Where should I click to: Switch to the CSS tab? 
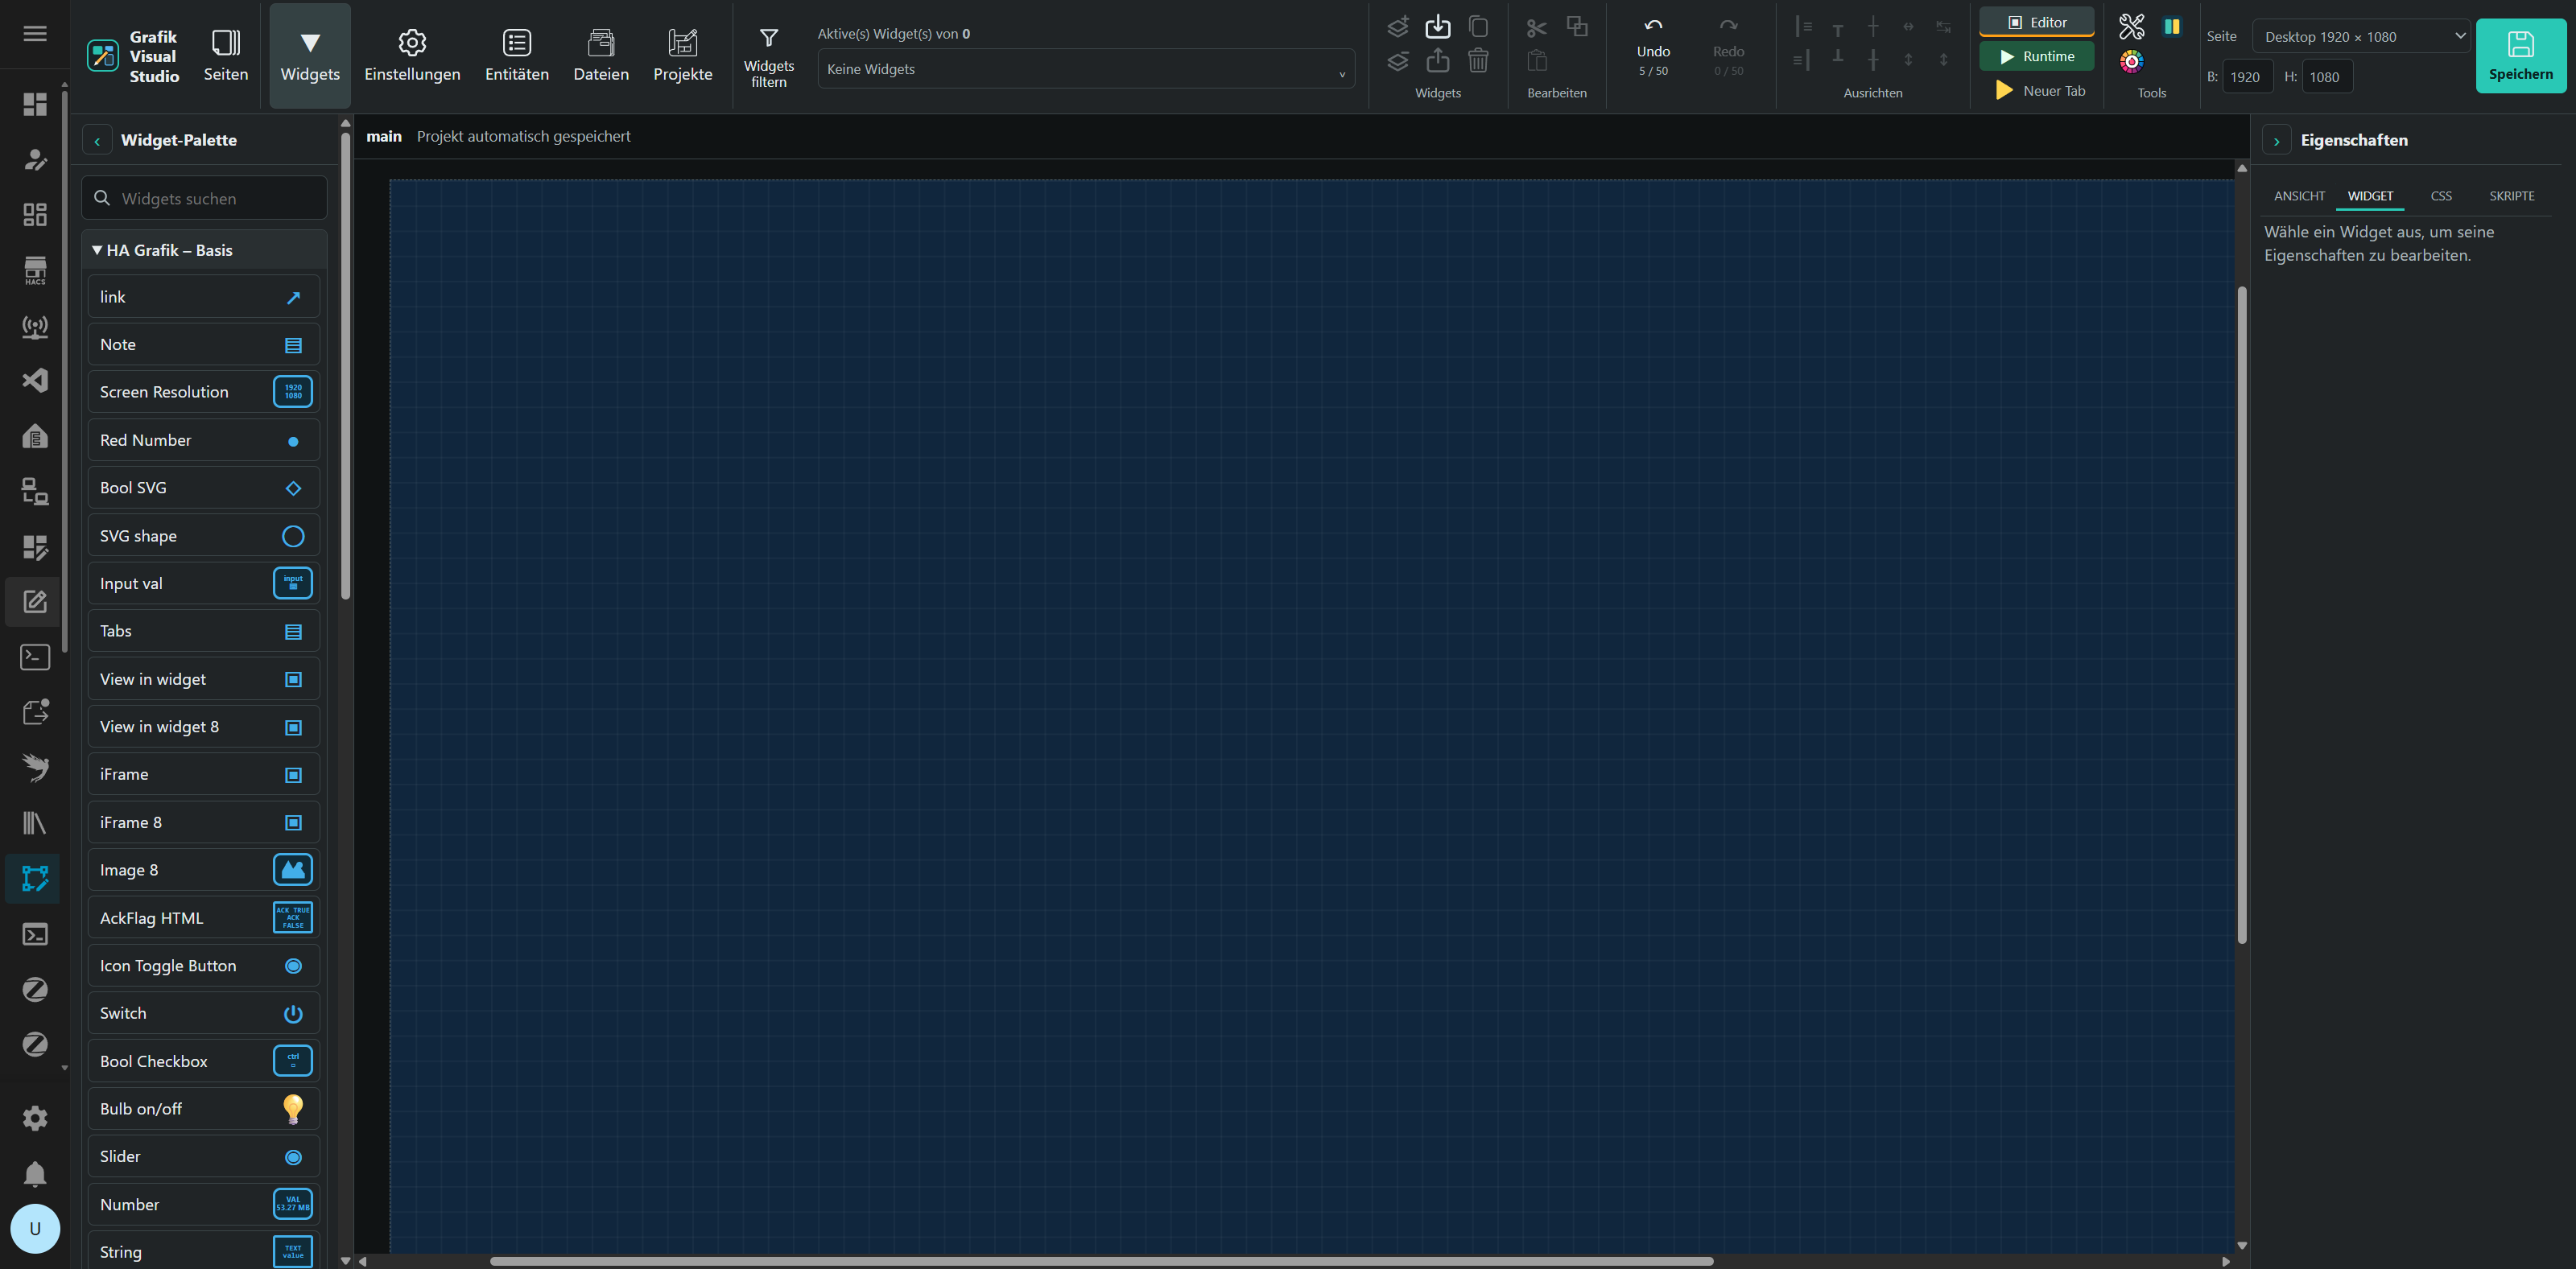tap(2440, 196)
